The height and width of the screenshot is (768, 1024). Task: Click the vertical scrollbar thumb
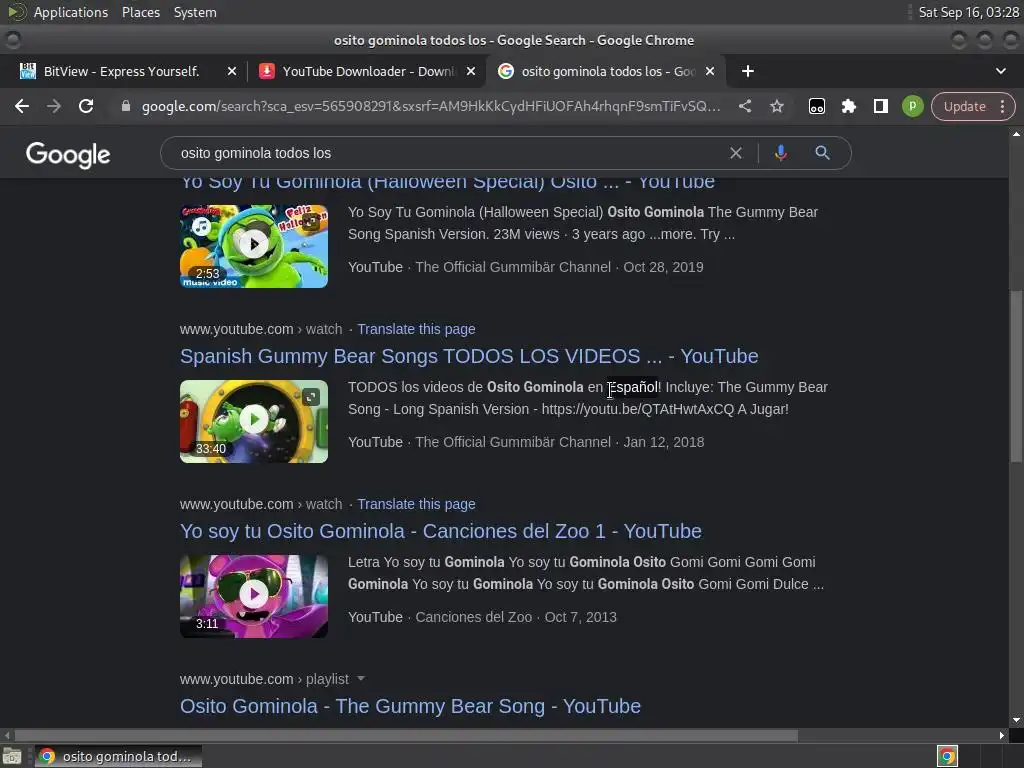1016,376
